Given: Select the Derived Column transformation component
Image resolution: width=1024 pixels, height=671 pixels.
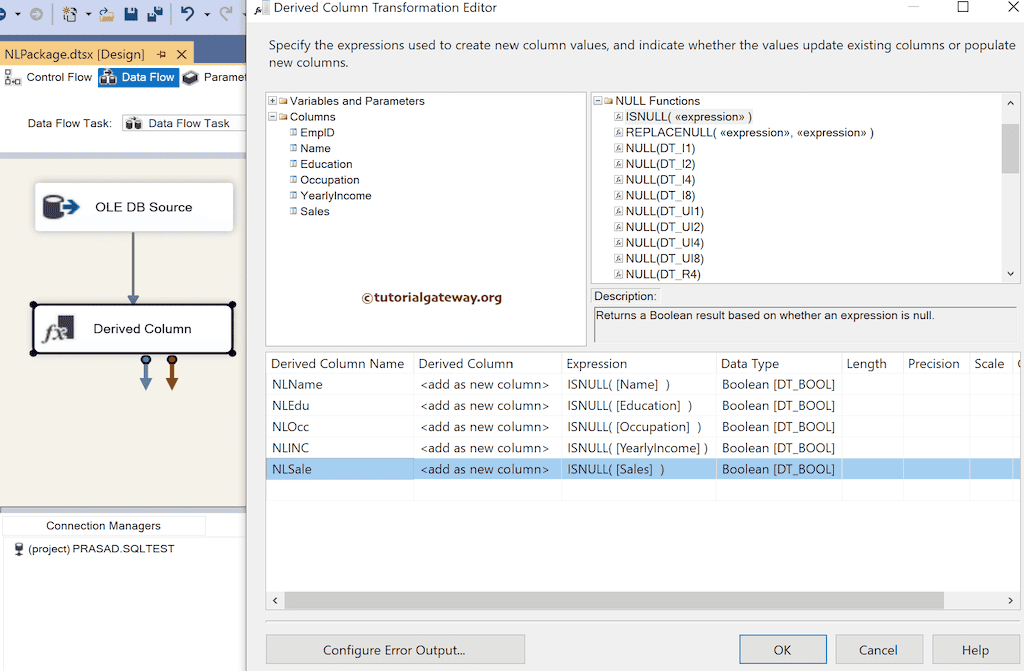Looking at the screenshot, I should pyautogui.click(x=133, y=328).
